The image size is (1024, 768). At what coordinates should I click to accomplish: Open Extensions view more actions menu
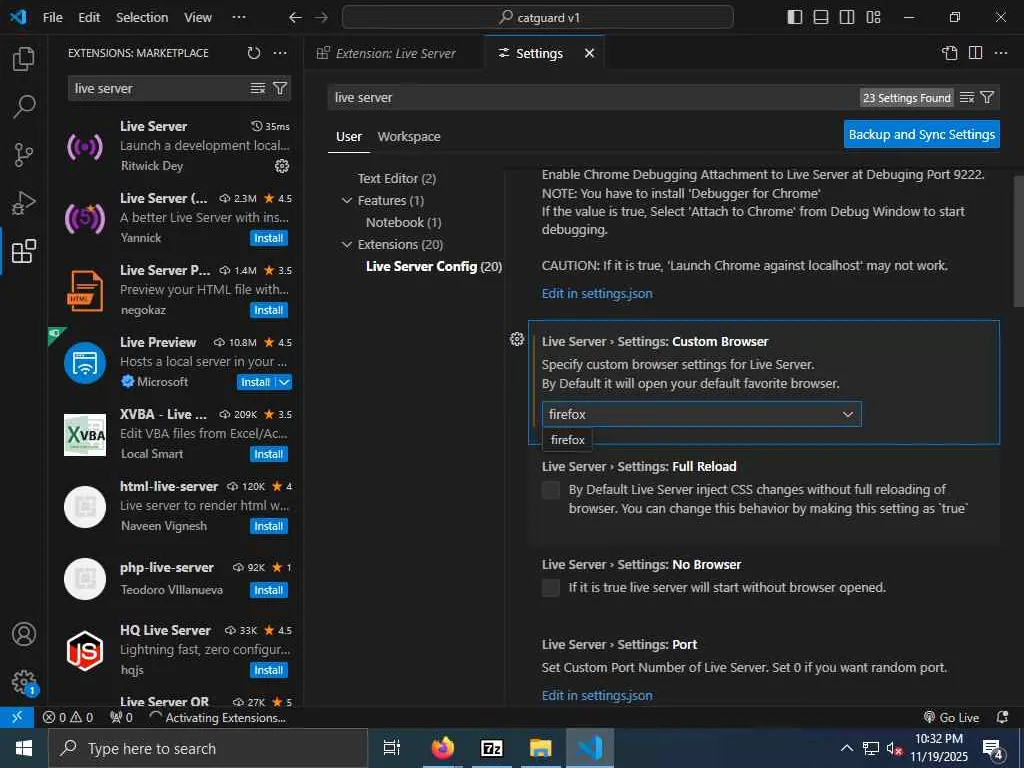pyautogui.click(x=280, y=53)
